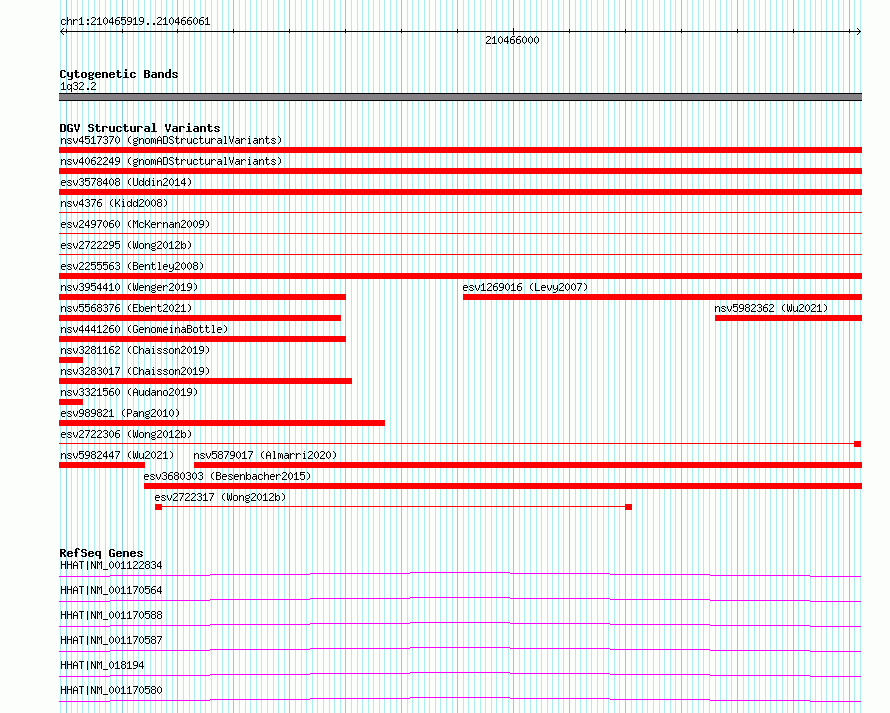Open the nsv3281162 (Chaisson2019) variant
The image size is (890, 713).
point(135,350)
